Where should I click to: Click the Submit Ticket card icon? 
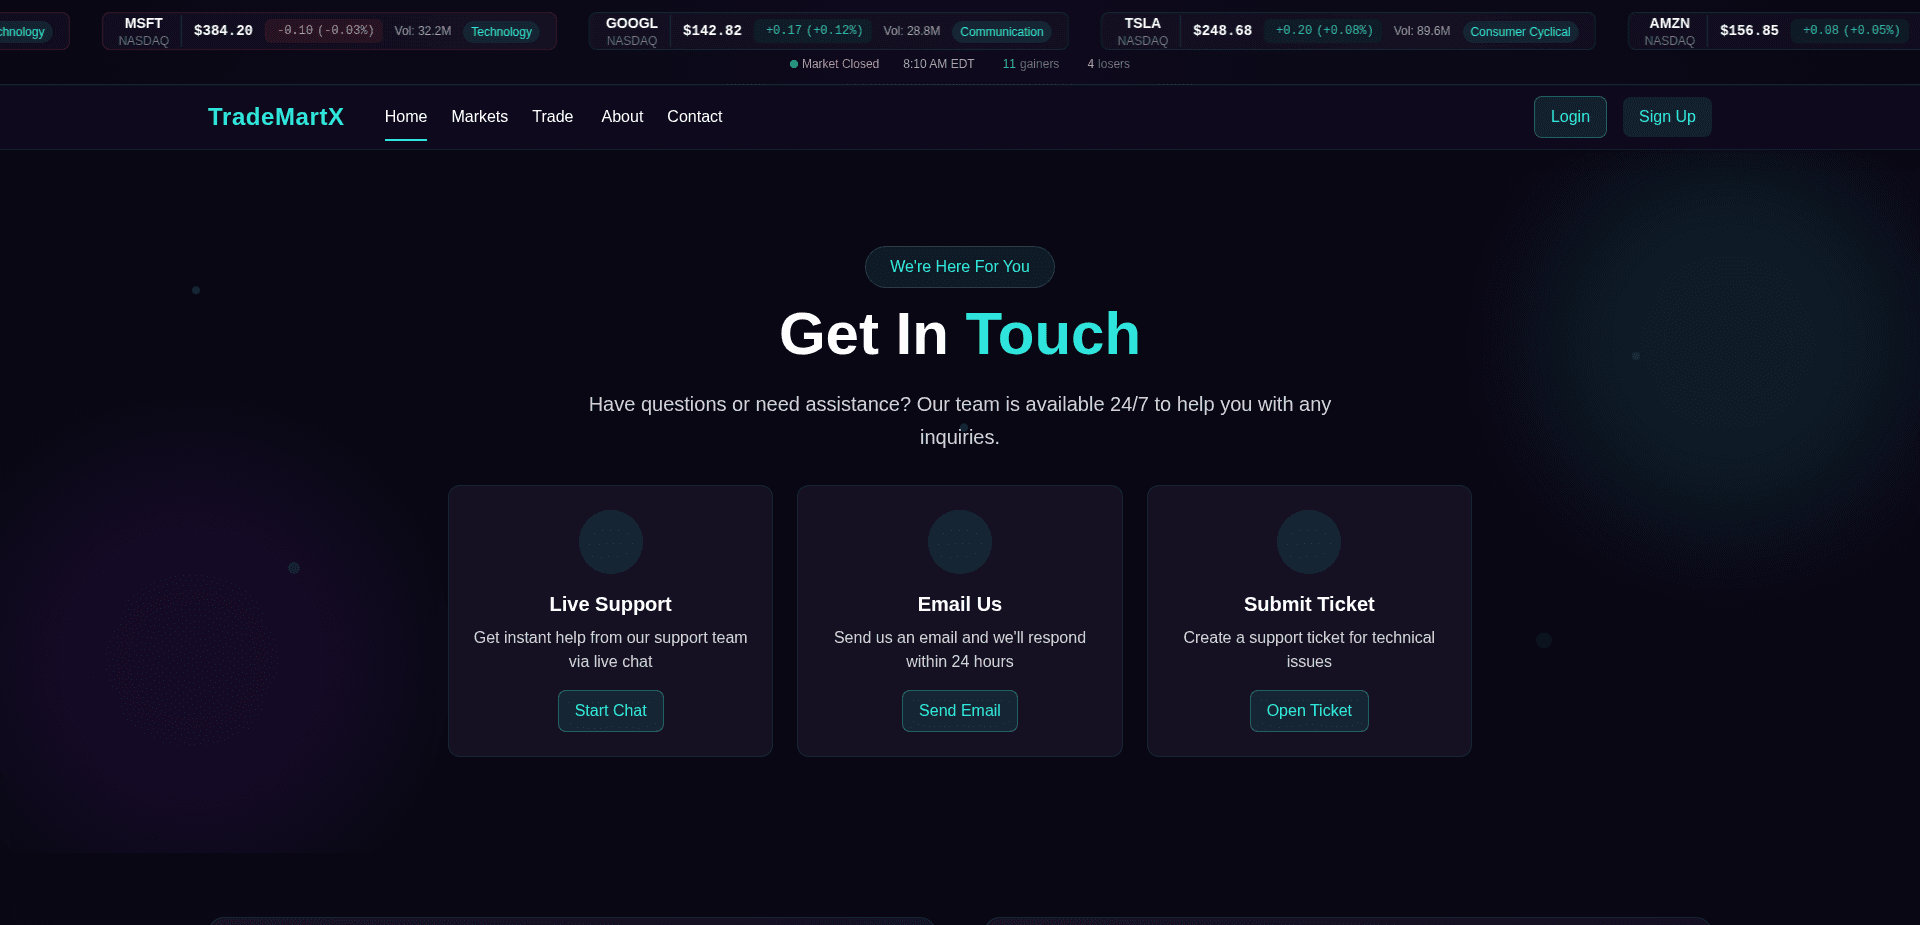click(1308, 542)
